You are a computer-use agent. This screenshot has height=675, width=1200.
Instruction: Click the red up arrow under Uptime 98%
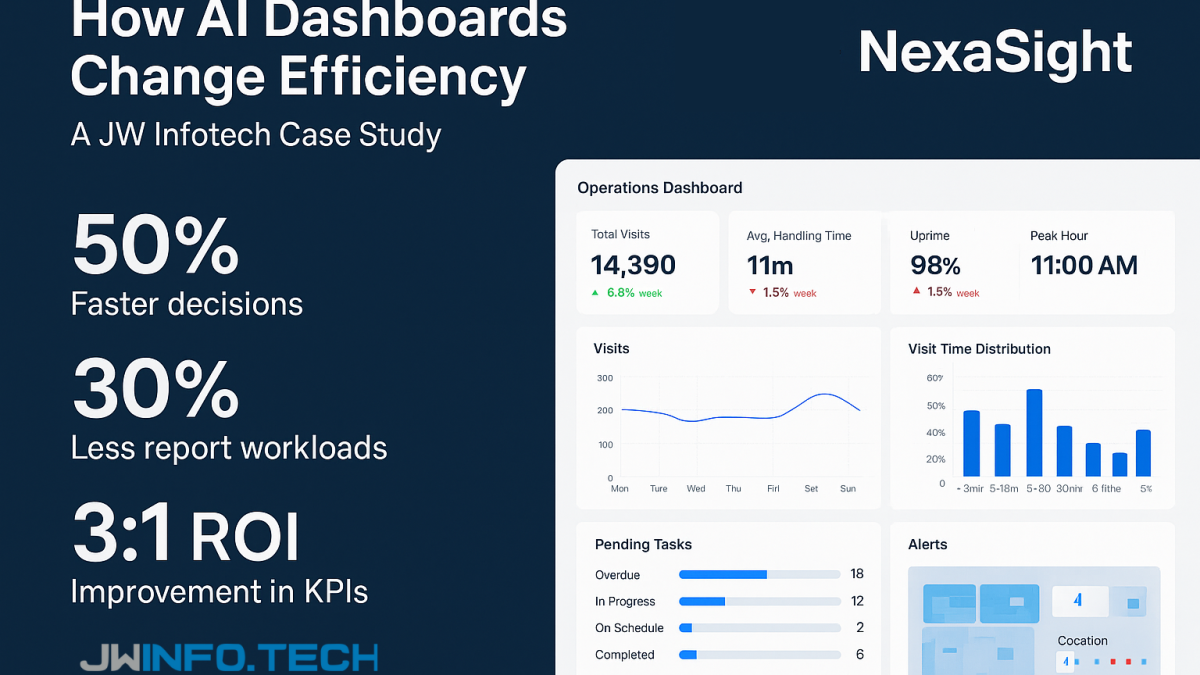click(915, 291)
